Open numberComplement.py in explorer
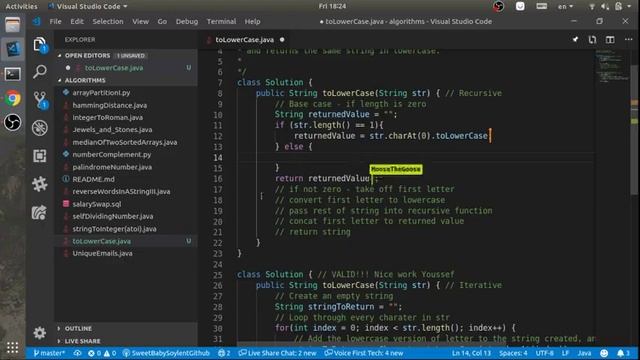 126,155
